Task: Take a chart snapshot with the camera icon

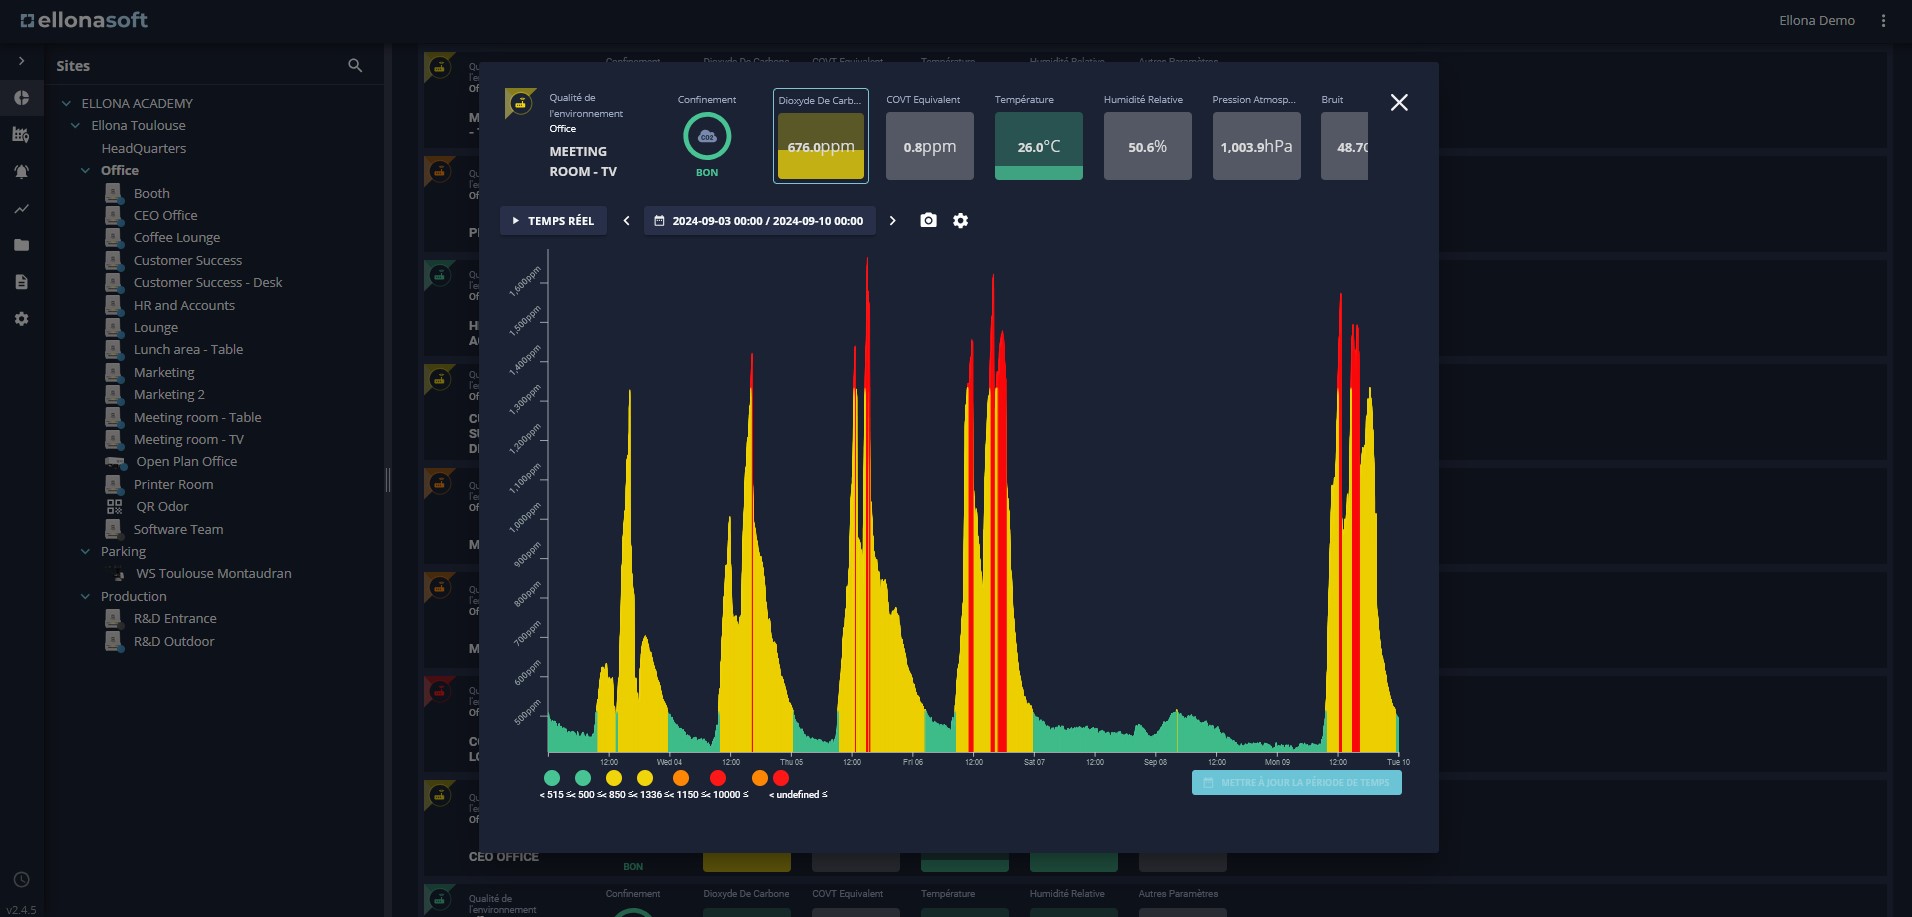Action: (928, 220)
